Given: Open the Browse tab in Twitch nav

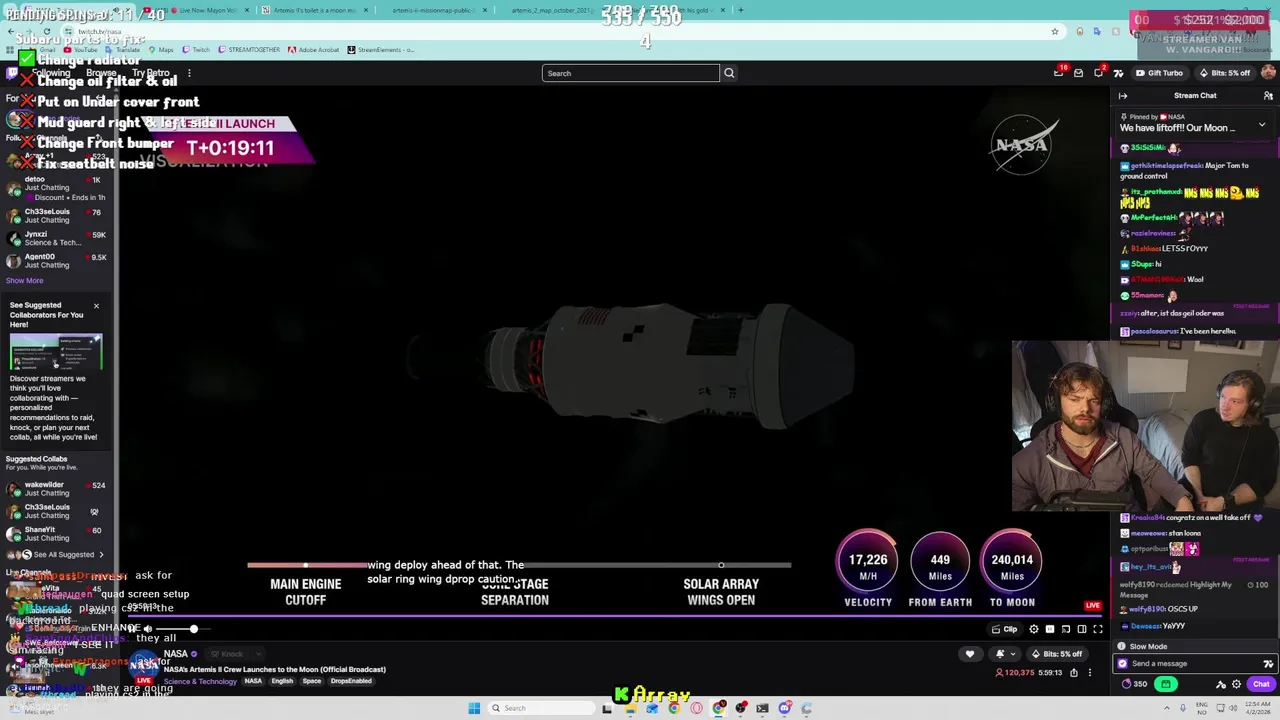Looking at the screenshot, I should (101, 73).
